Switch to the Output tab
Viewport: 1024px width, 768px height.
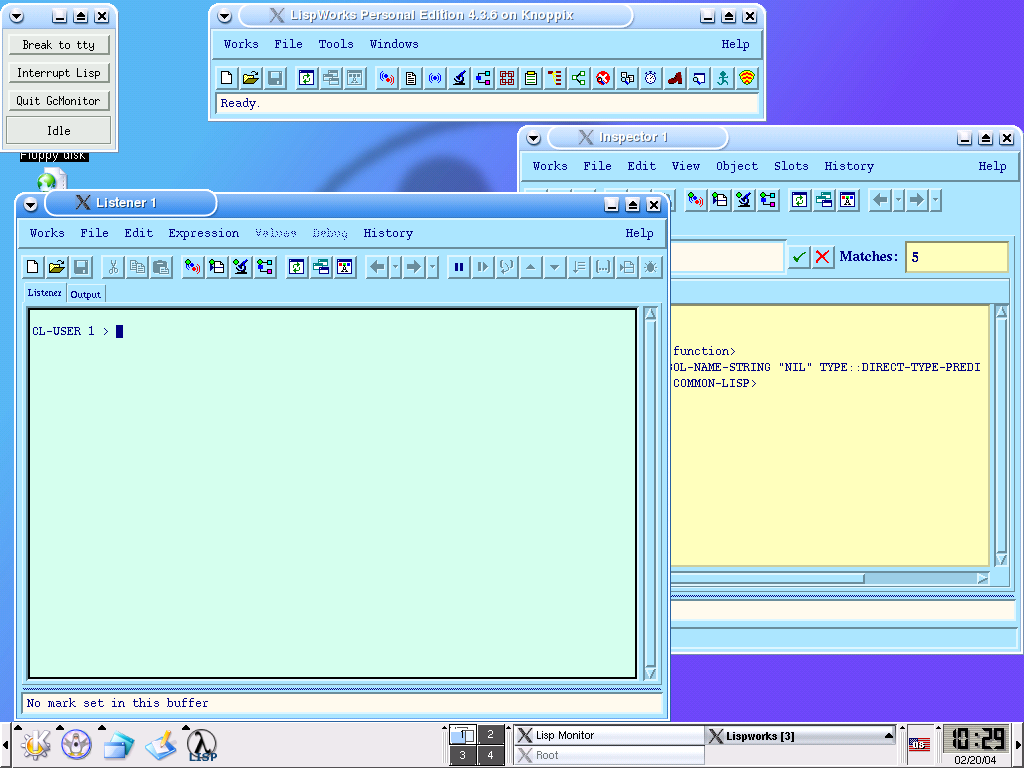point(85,294)
